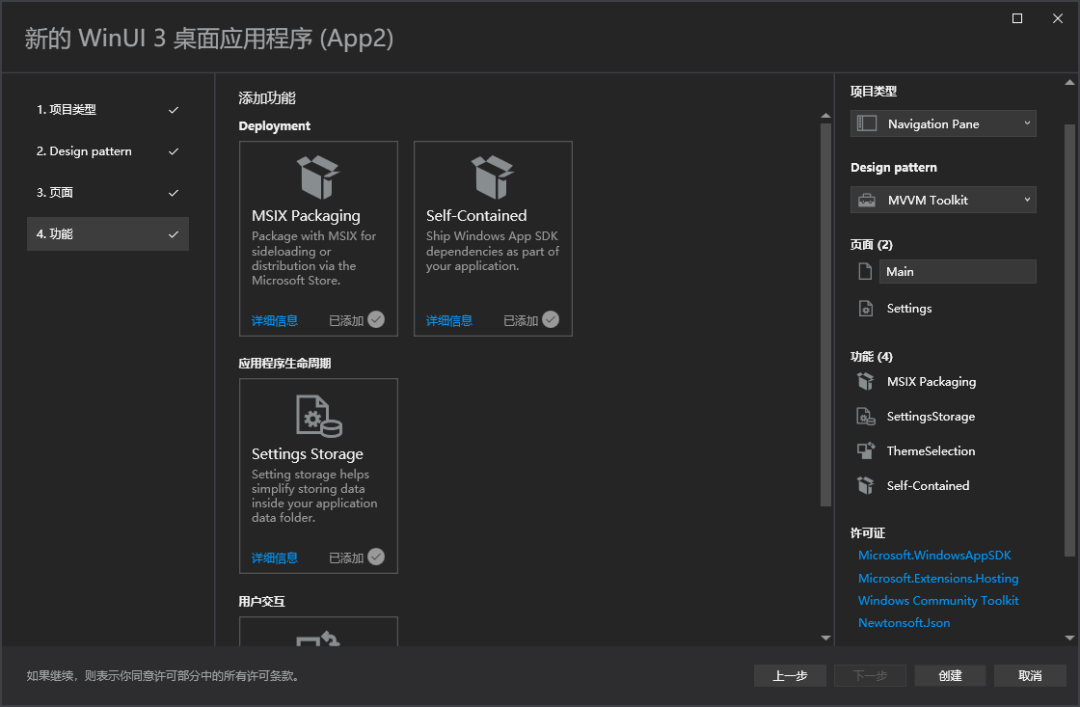
Task: Open Windows Community Toolkit license link
Action: click(938, 600)
